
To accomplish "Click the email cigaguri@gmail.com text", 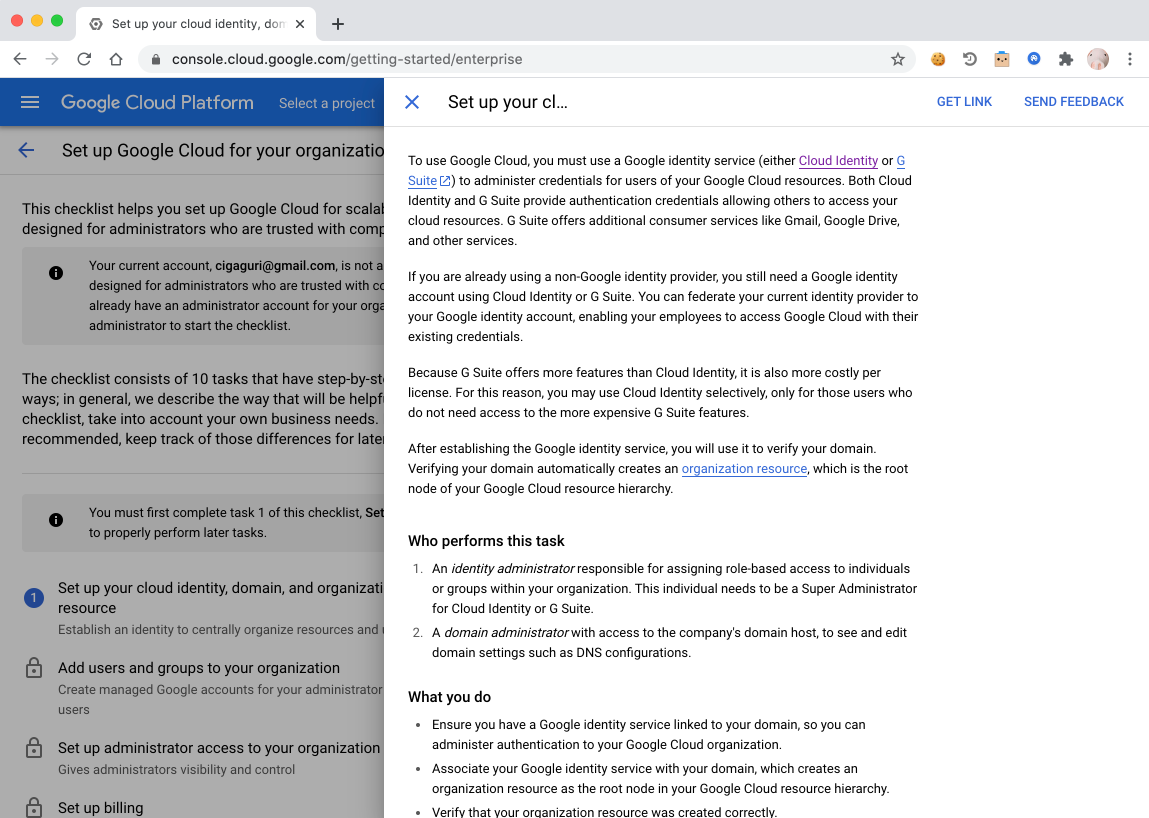I will click(x=275, y=265).
